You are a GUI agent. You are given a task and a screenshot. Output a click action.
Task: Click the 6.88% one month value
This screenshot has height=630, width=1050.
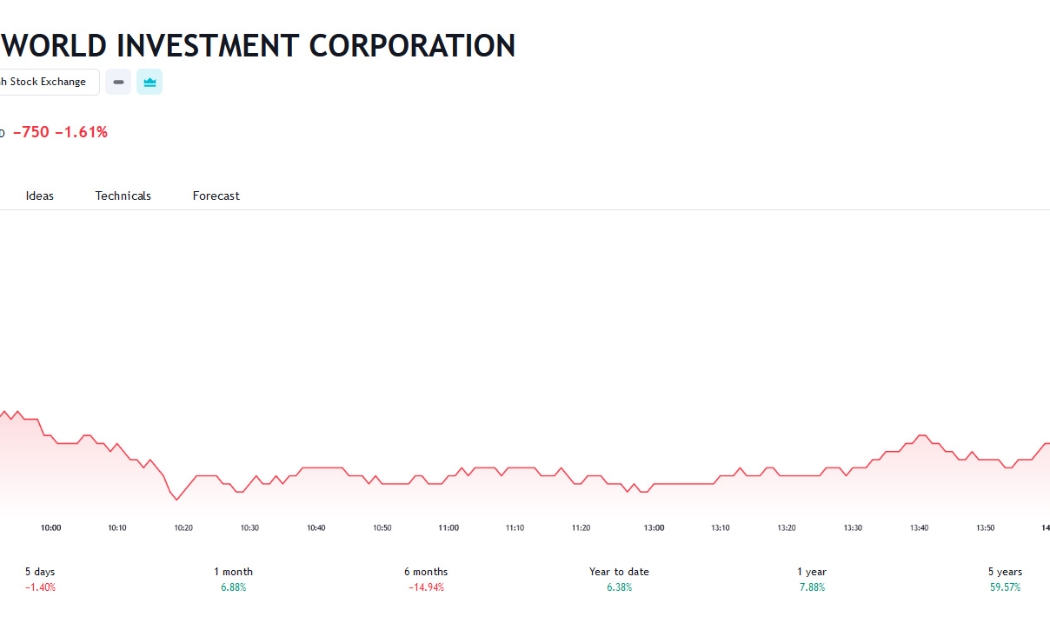tap(234, 587)
